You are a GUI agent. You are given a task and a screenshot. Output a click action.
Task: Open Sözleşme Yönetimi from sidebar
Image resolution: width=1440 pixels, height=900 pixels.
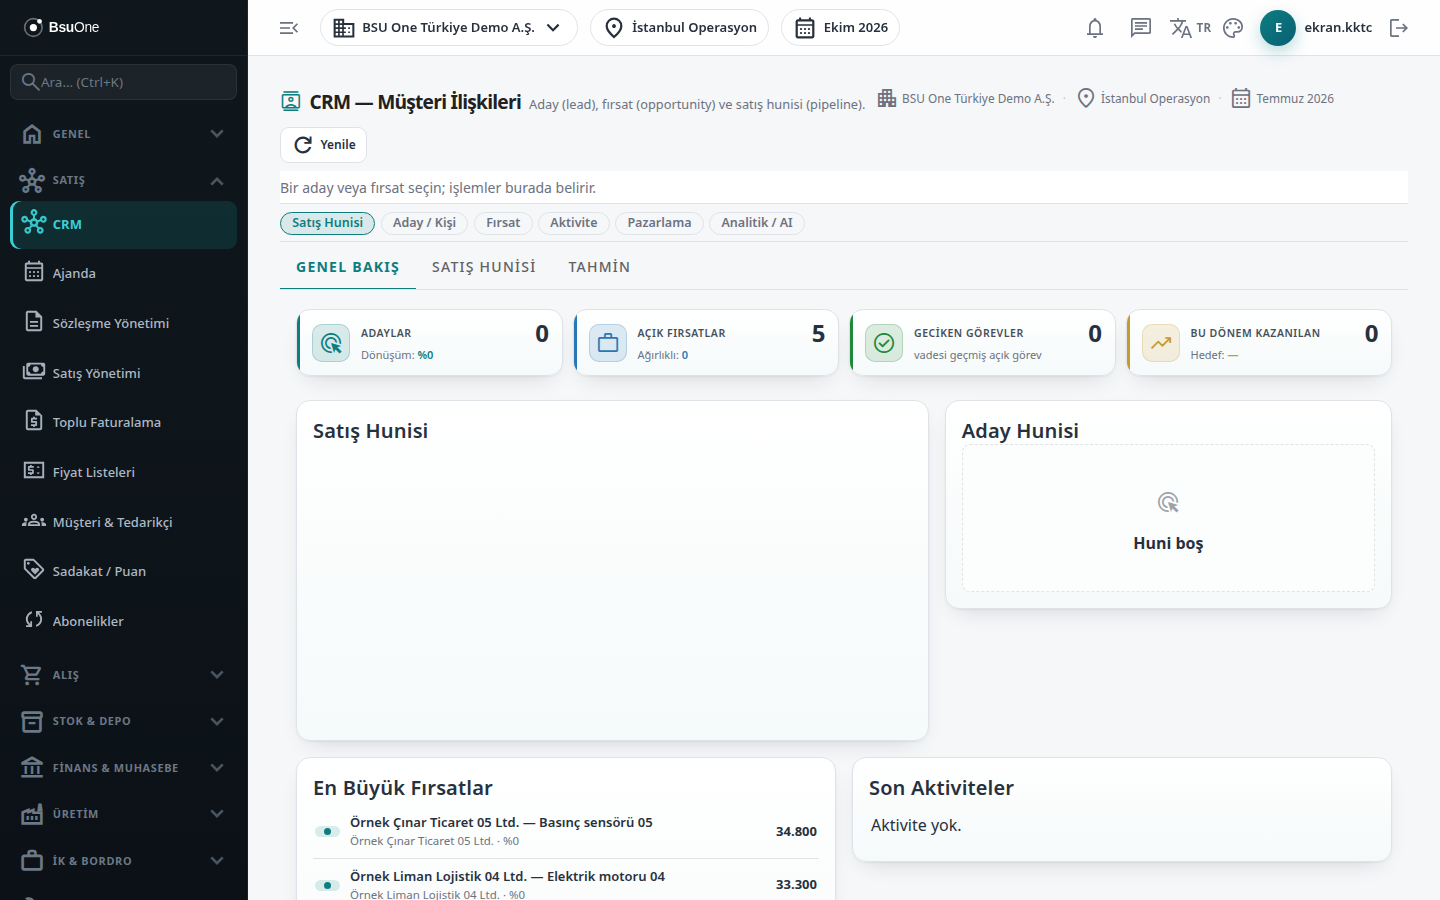pos(124,323)
